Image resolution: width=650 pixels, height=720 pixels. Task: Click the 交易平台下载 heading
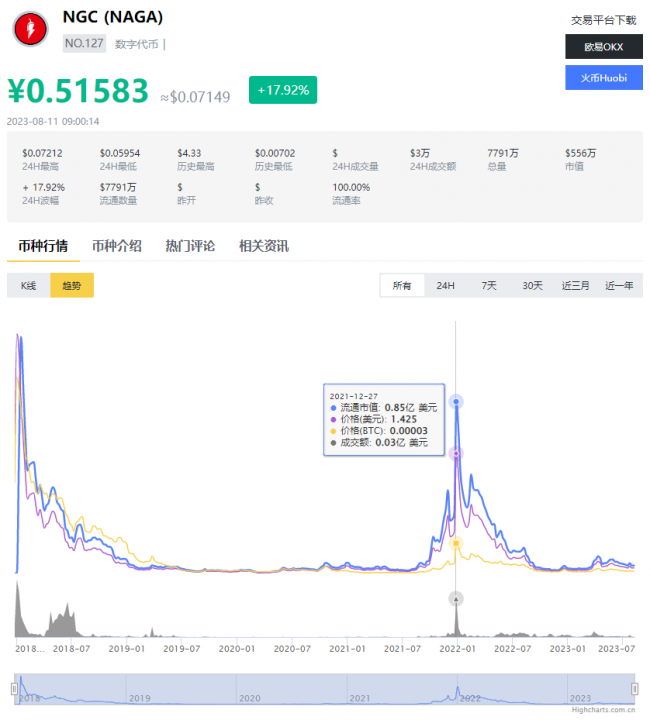[604, 20]
